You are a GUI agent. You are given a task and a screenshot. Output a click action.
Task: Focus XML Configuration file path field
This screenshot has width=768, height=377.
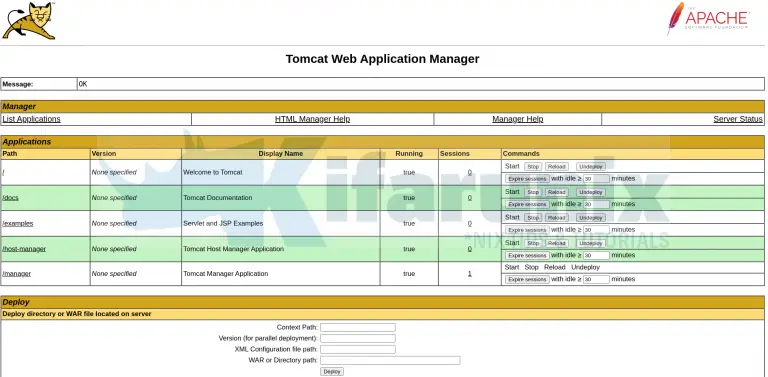pos(358,350)
